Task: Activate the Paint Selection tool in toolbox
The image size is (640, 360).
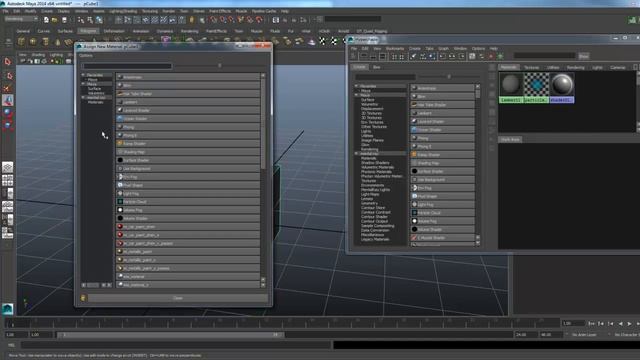Action: coord(7,88)
